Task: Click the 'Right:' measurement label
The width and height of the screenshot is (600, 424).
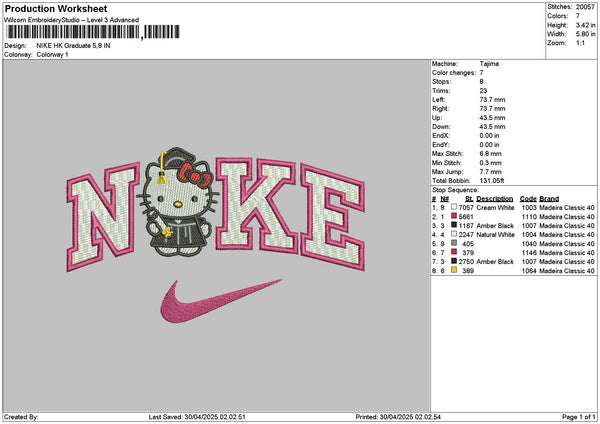Action: (x=440, y=109)
